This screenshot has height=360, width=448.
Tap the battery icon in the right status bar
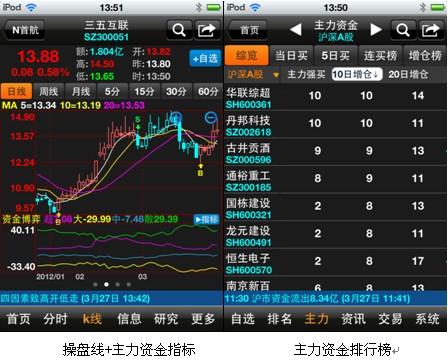coord(438,7)
